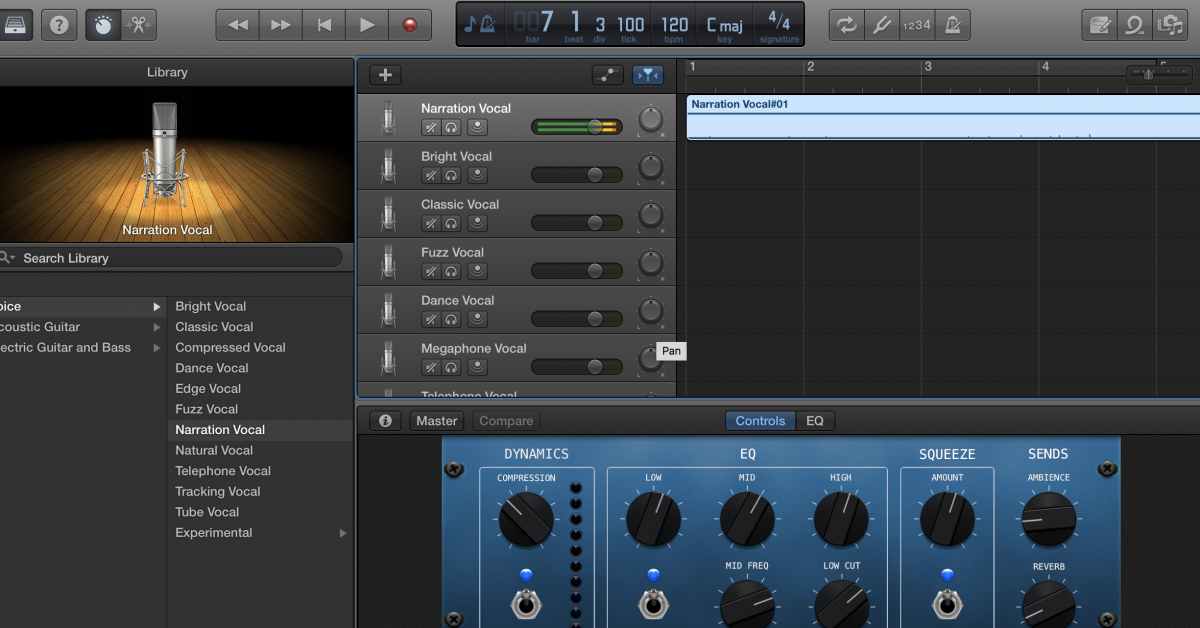Screen dimensions: 1200x628
Task: Open the Quick Help question mark button
Action: tap(59, 25)
